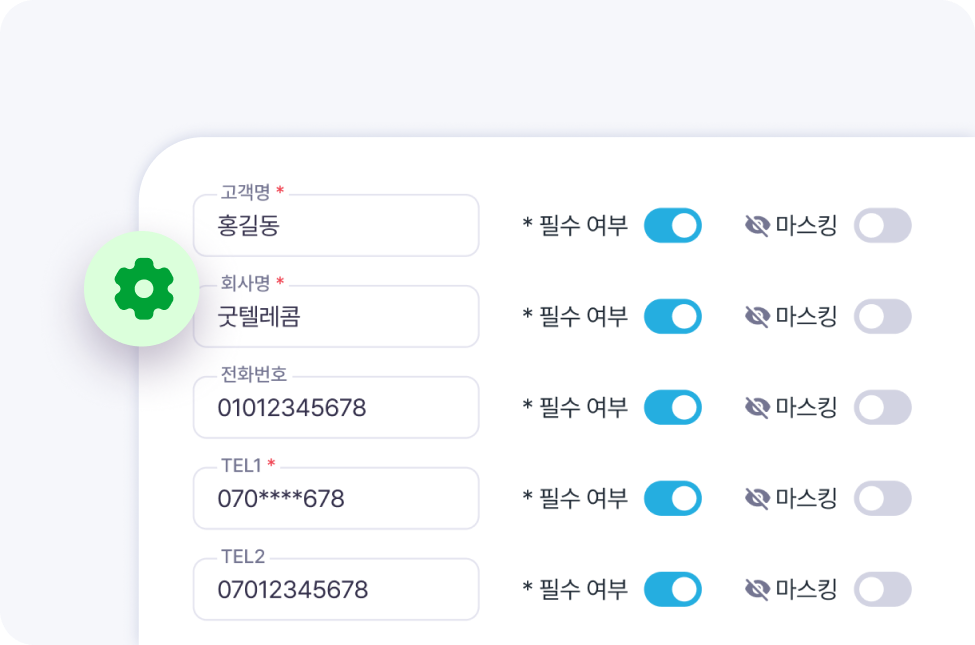This screenshot has height=645, width=975.
Task: Toggle 필수 여부 switch for 회사명
Action: click(672, 317)
